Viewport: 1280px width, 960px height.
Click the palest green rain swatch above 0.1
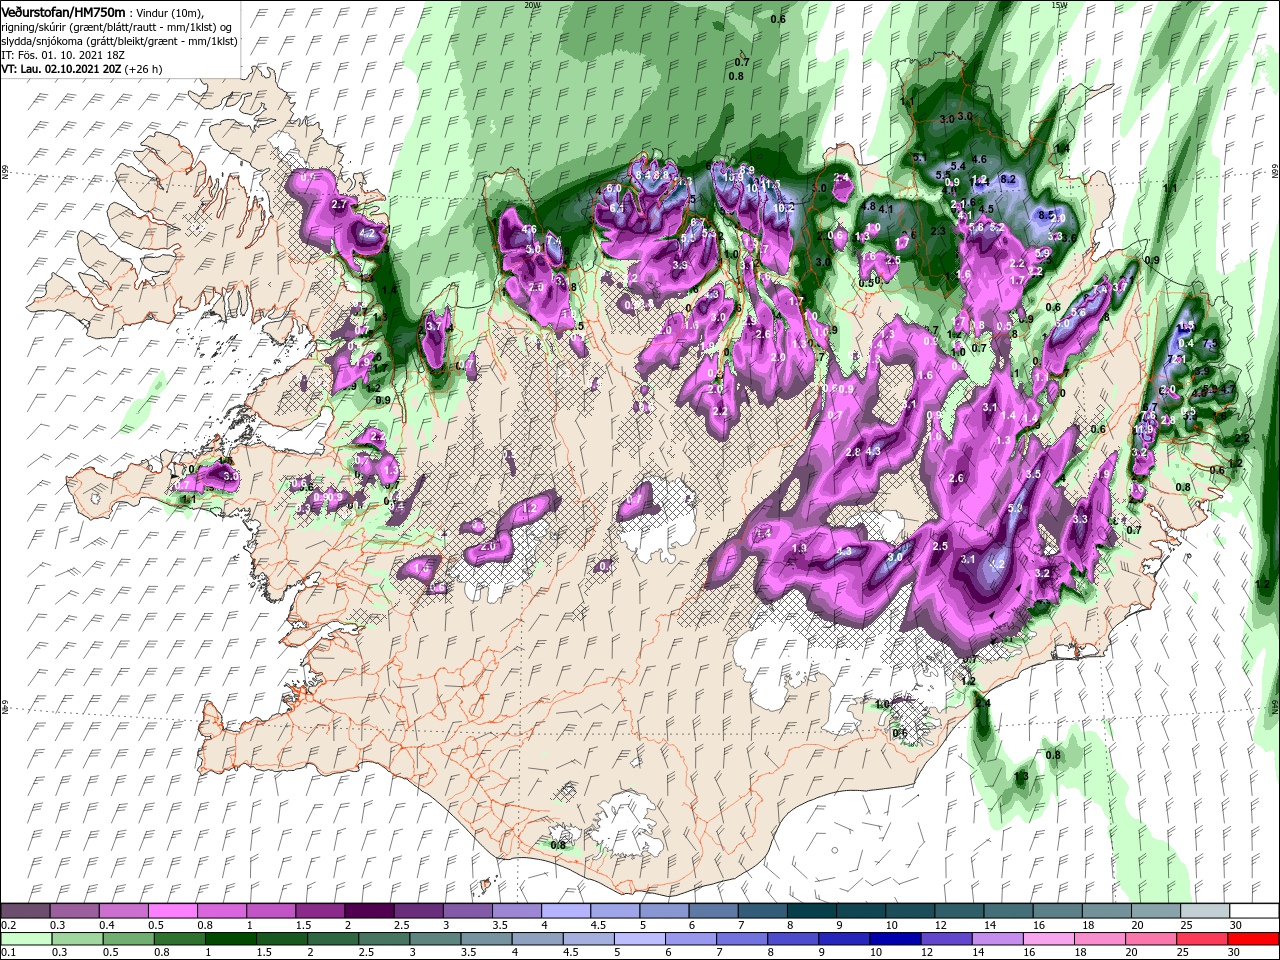pyautogui.click(x=25, y=938)
